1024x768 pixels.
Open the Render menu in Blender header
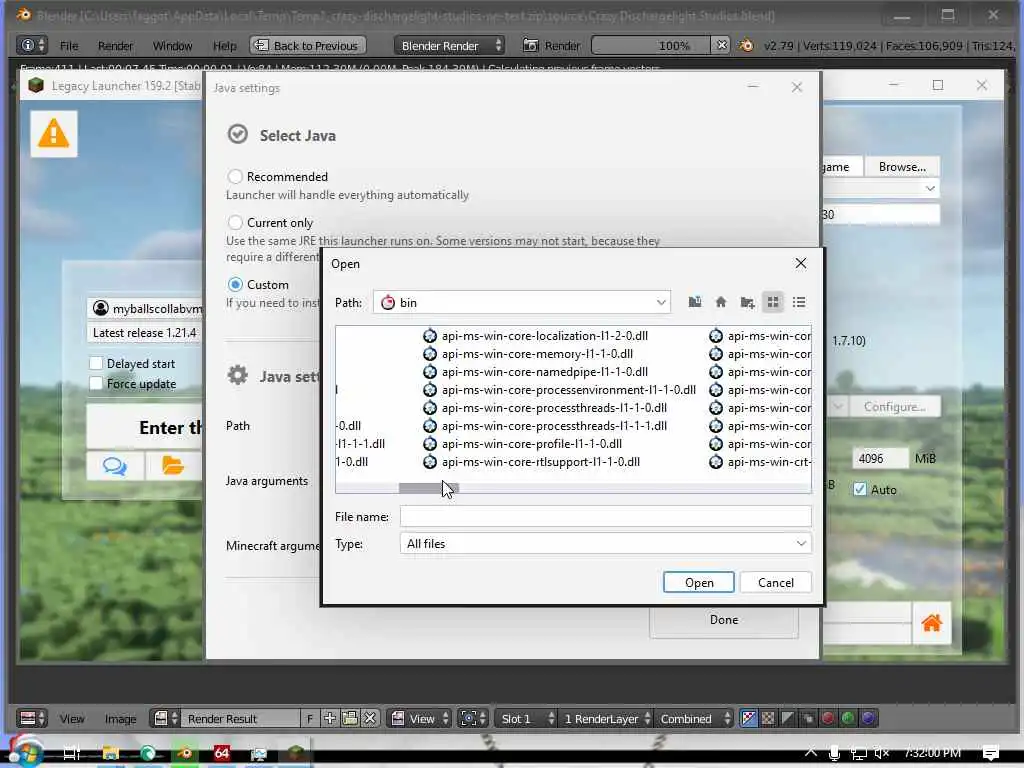point(115,46)
